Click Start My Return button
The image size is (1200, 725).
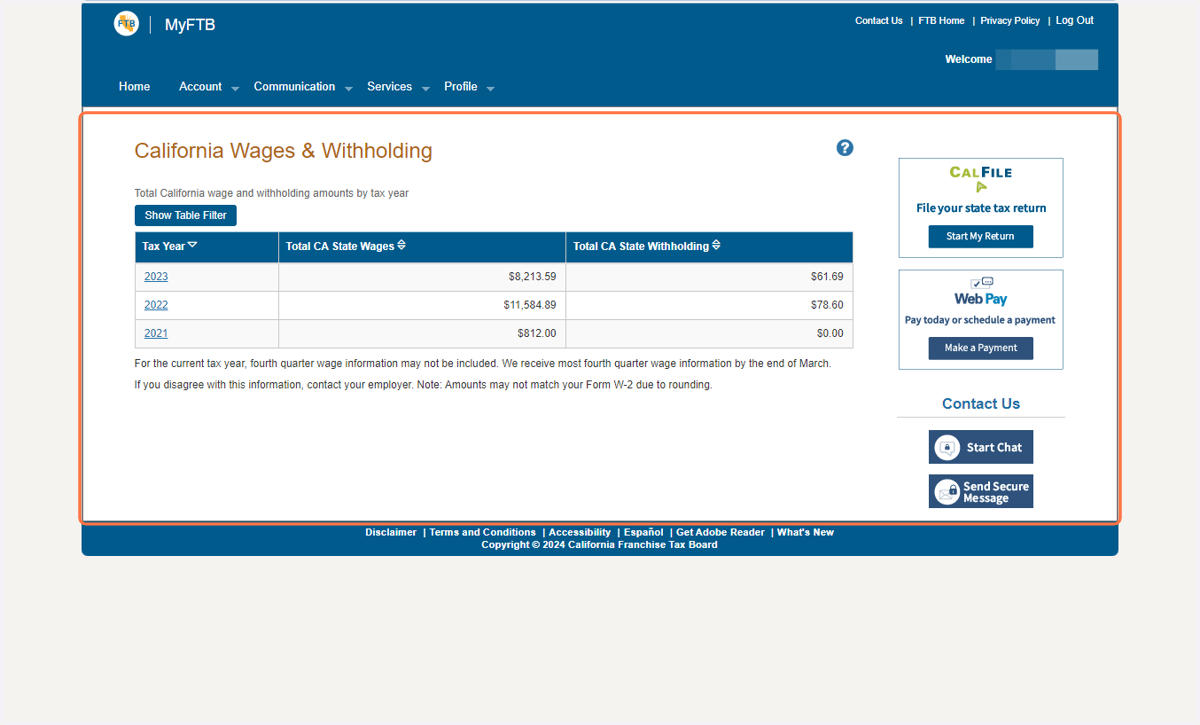(x=980, y=236)
